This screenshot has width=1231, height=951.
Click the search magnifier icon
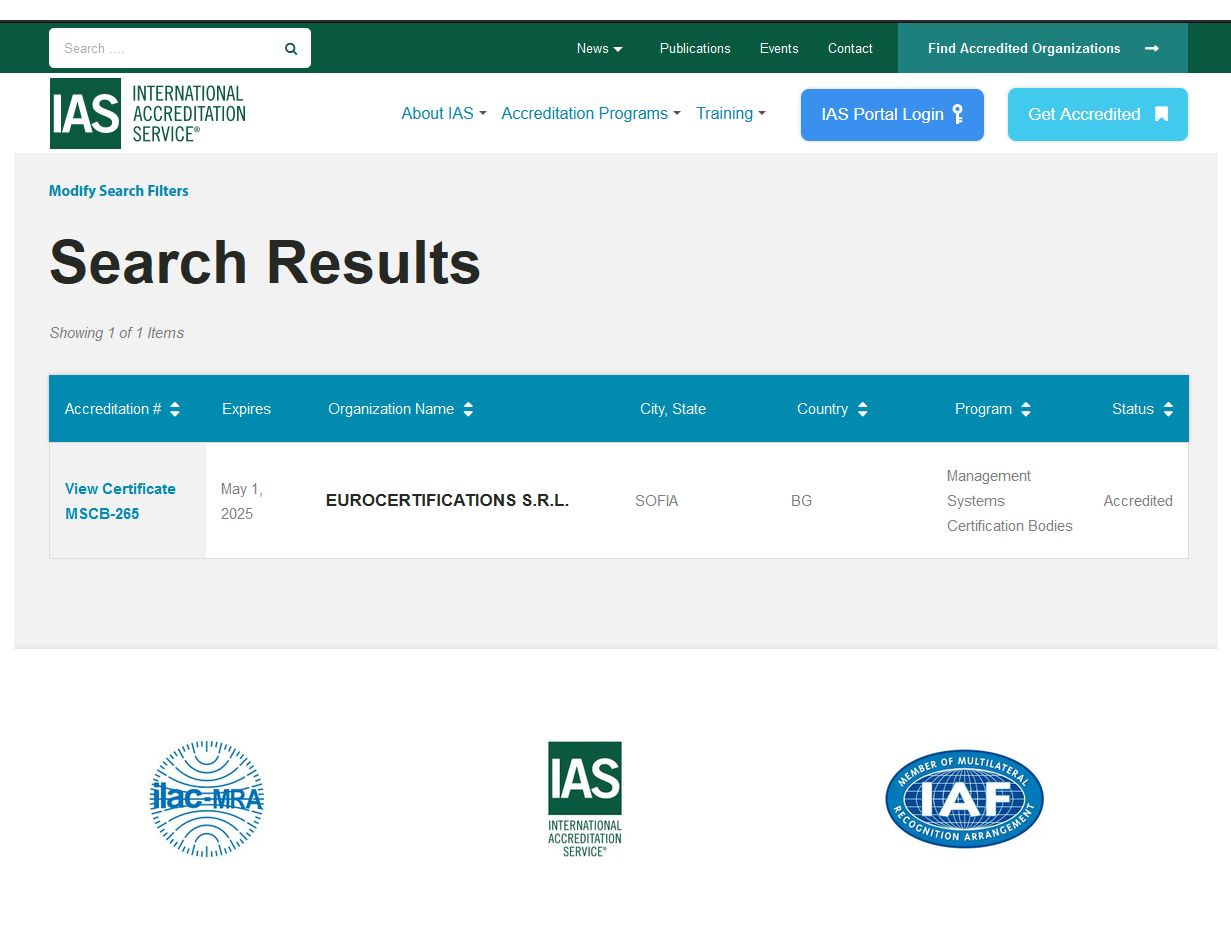click(291, 49)
